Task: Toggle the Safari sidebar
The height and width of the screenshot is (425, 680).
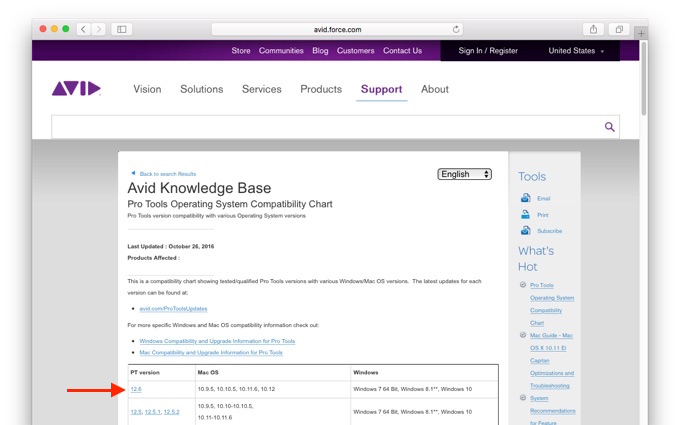Action: (122, 29)
